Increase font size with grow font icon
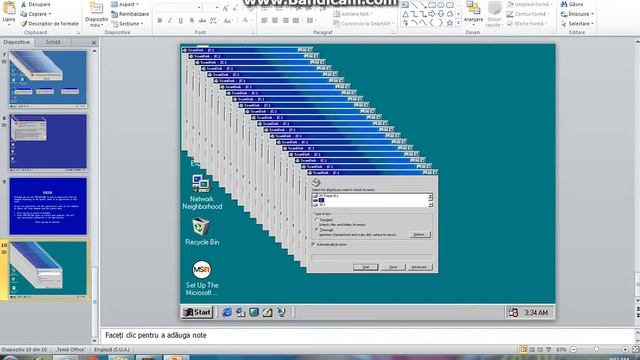This screenshot has height=360, width=640. coord(226,8)
